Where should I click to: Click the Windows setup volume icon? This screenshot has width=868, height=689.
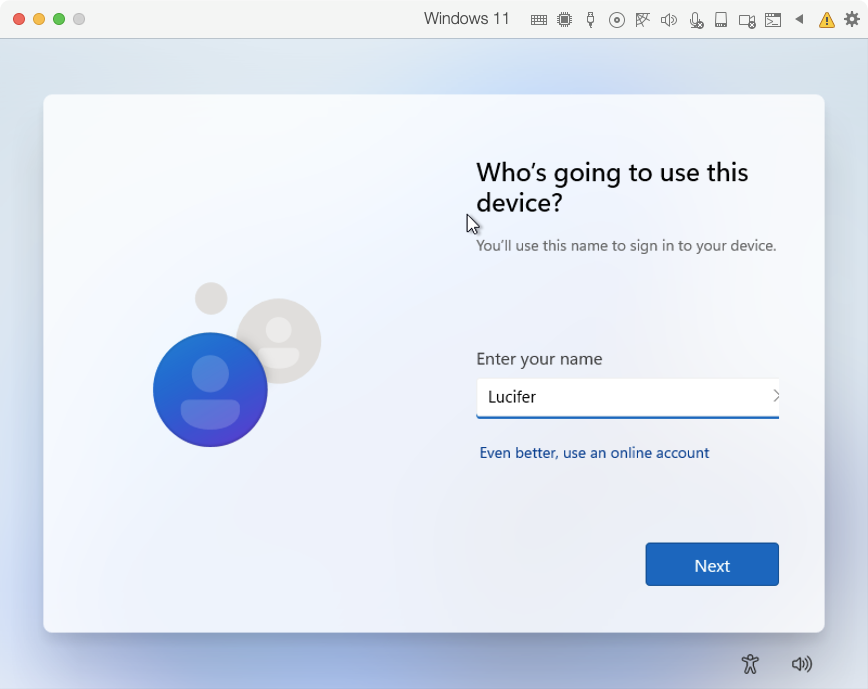pos(802,664)
